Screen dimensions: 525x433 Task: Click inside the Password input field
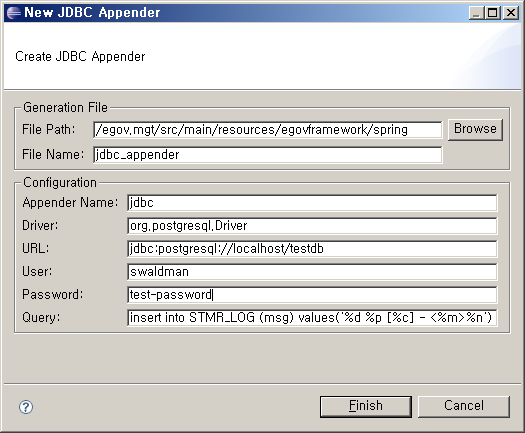coord(312,295)
